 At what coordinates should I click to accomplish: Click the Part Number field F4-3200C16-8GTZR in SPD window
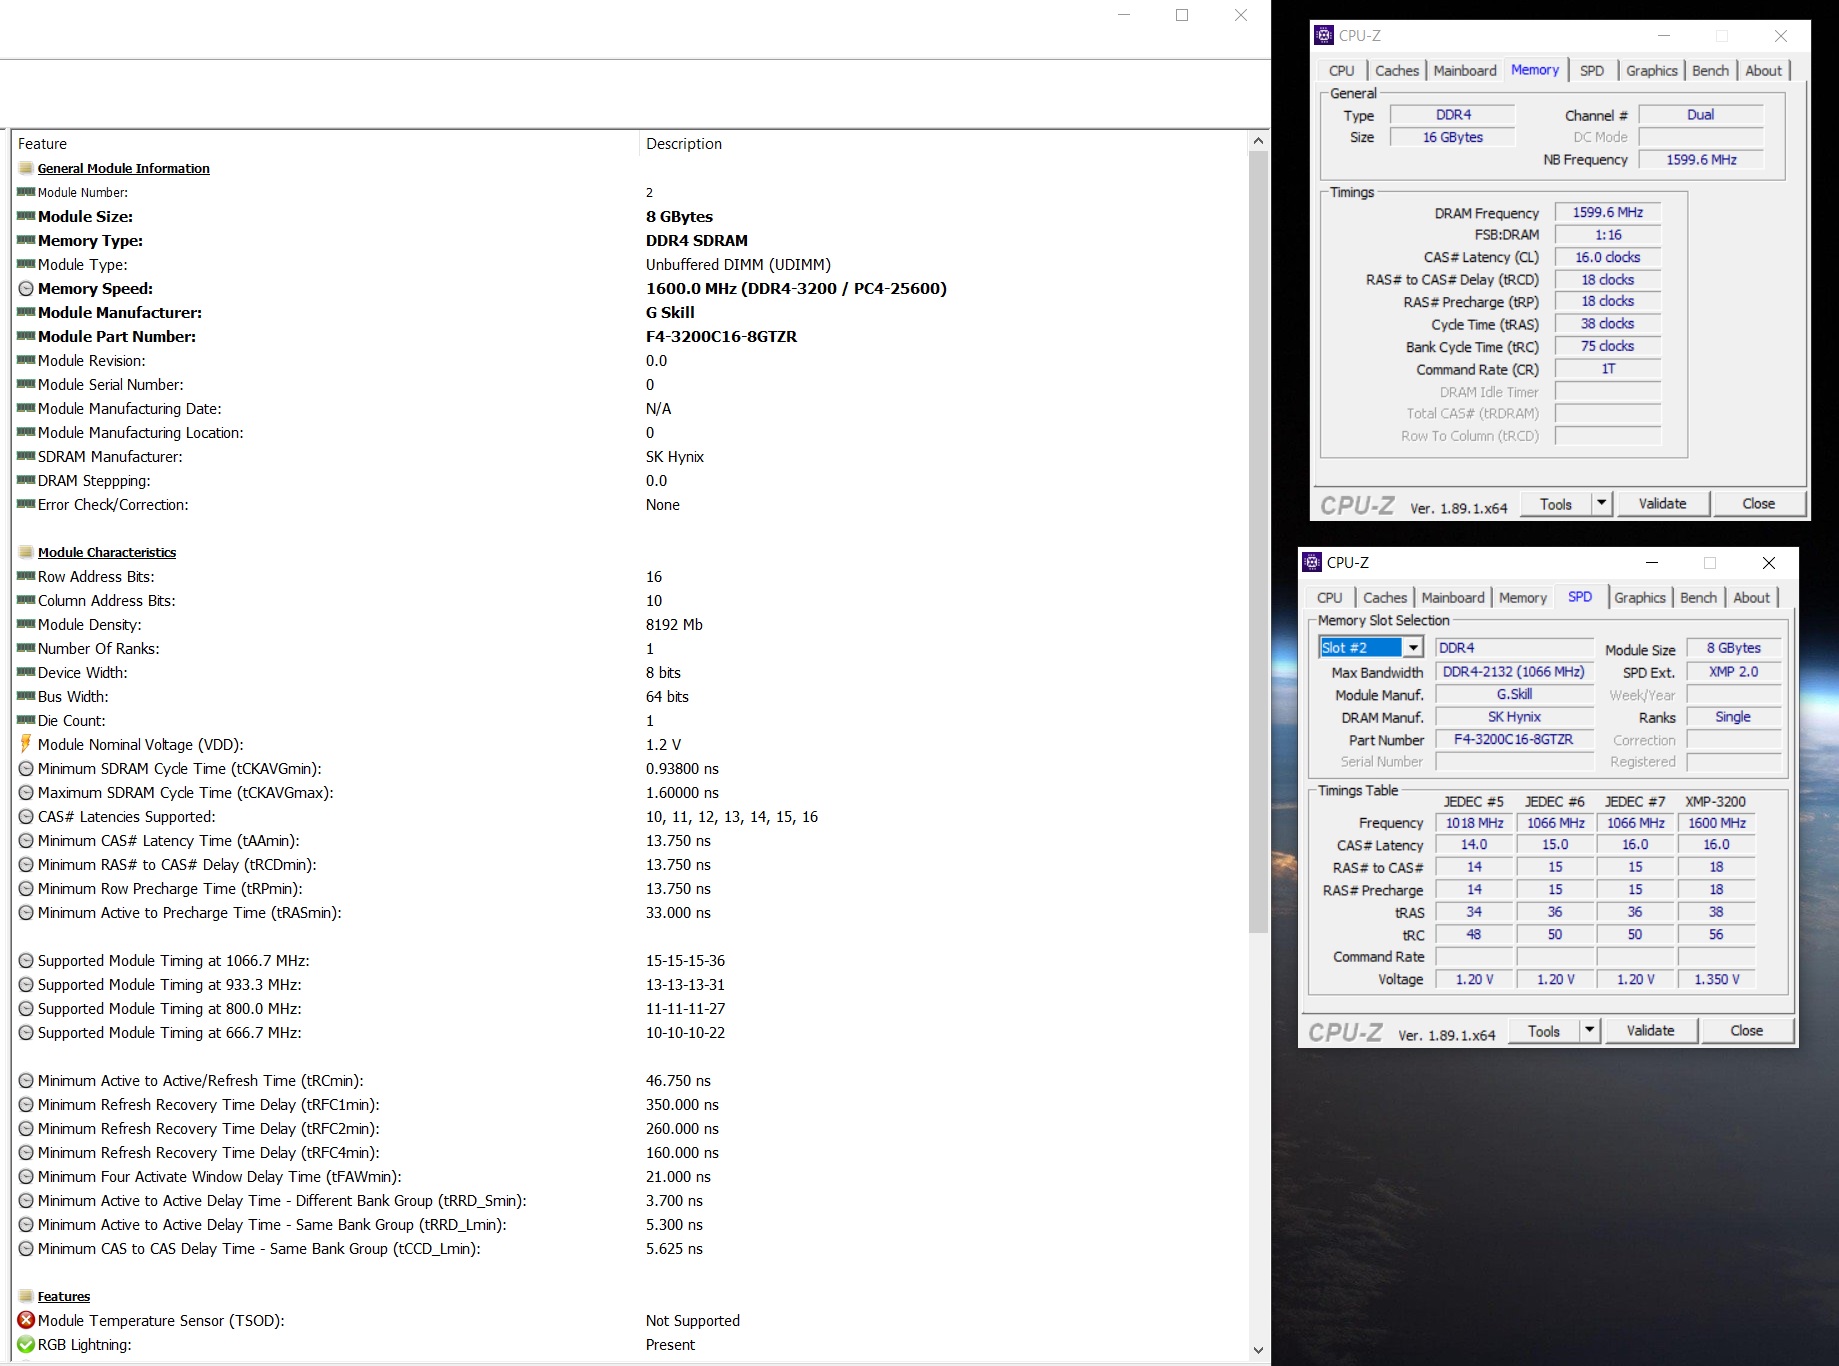click(1514, 740)
